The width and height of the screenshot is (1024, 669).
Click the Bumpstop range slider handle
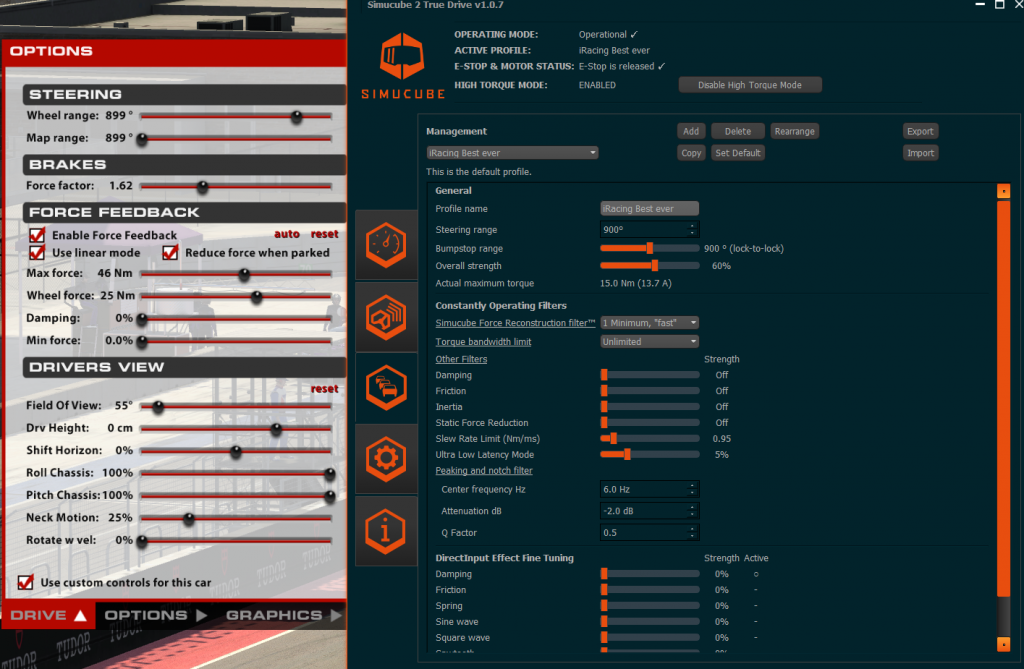(650, 248)
